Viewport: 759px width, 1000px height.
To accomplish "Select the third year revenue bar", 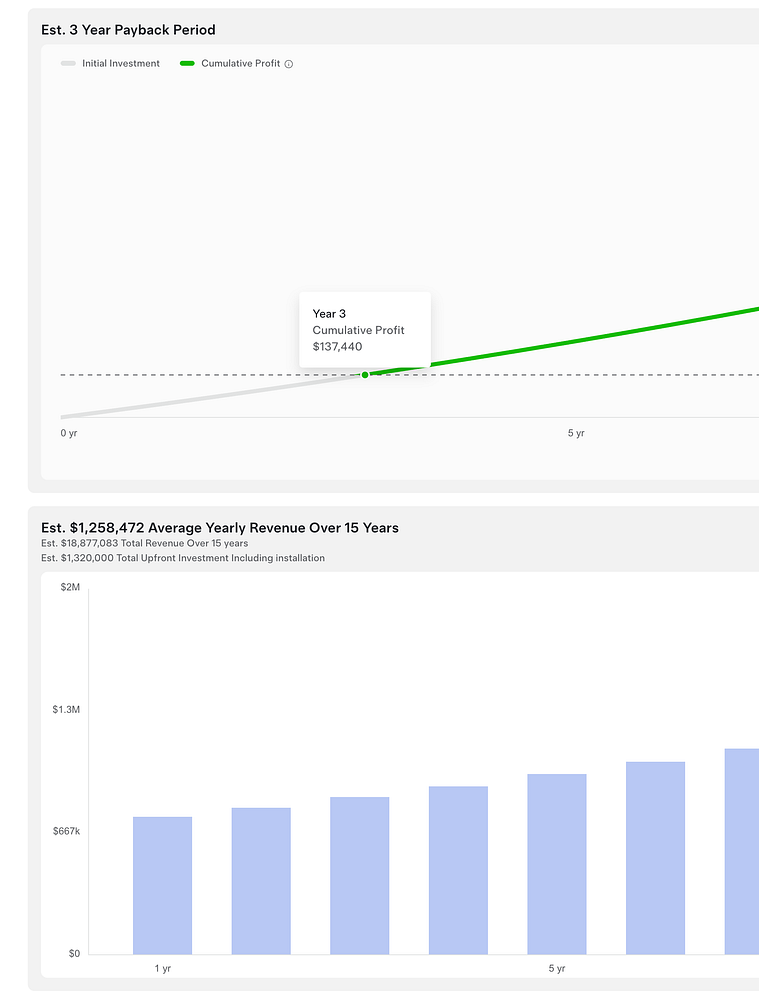I will 360,875.
